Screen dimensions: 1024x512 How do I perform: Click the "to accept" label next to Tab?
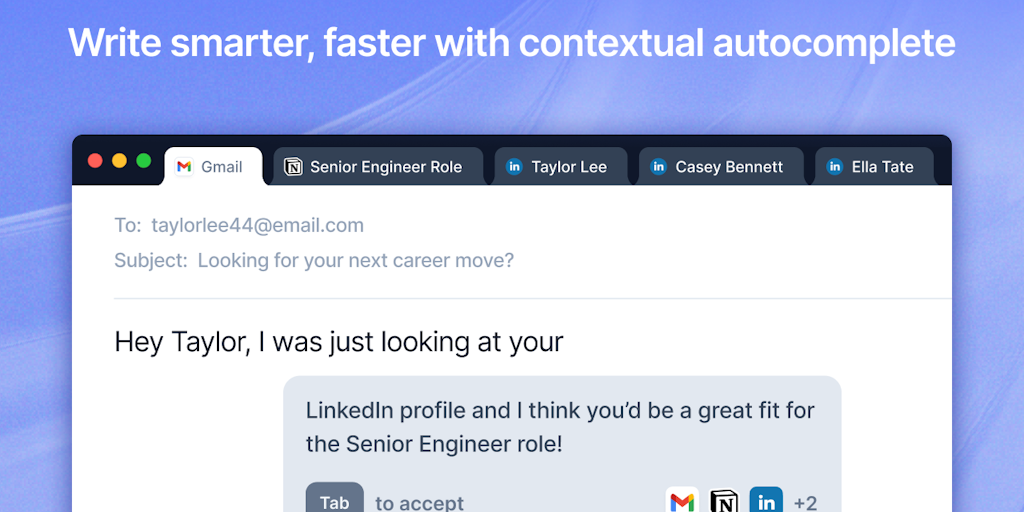[x=419, y=503]
